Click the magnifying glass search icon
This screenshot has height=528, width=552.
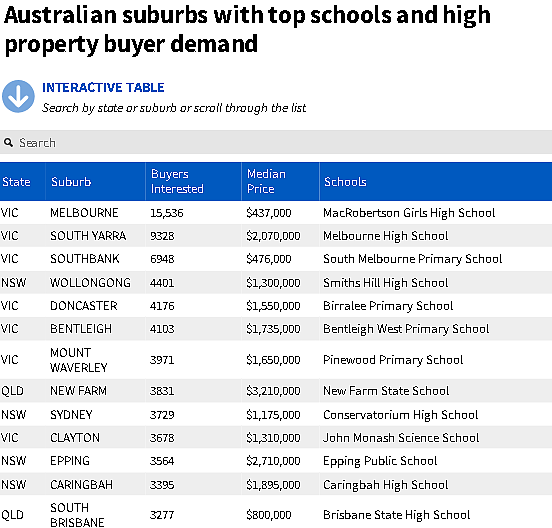tap(8, 143)
